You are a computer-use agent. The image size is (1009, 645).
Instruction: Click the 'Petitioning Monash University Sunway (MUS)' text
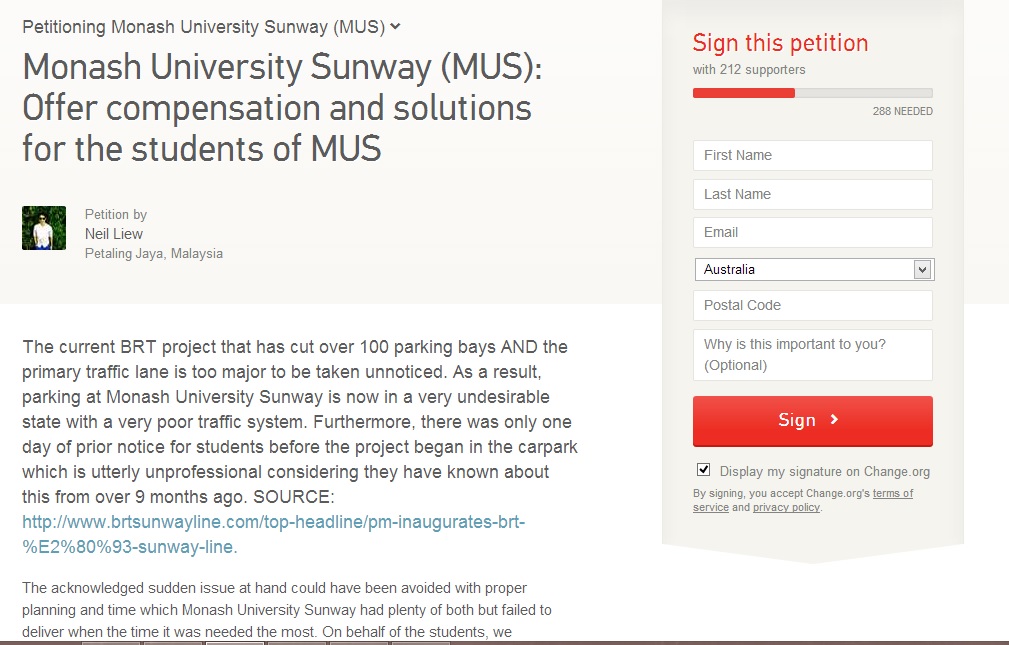(x=203, y=27)
